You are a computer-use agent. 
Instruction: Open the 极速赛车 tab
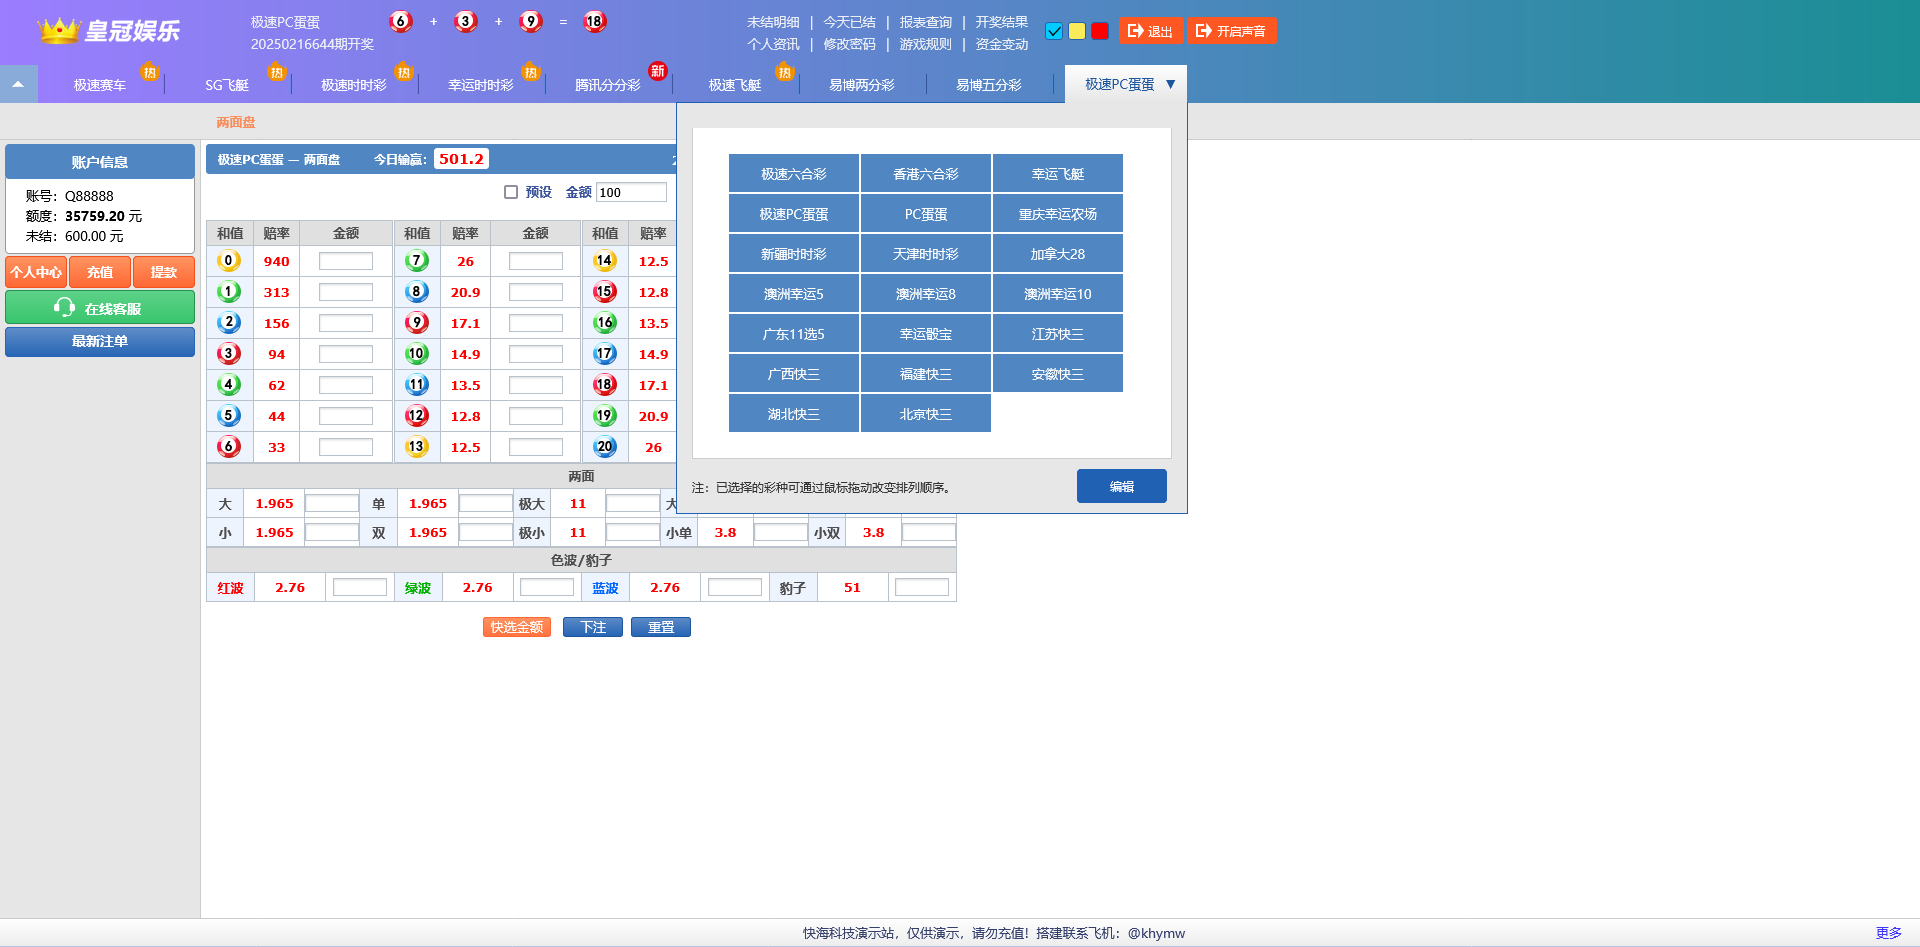pos(100,85)
